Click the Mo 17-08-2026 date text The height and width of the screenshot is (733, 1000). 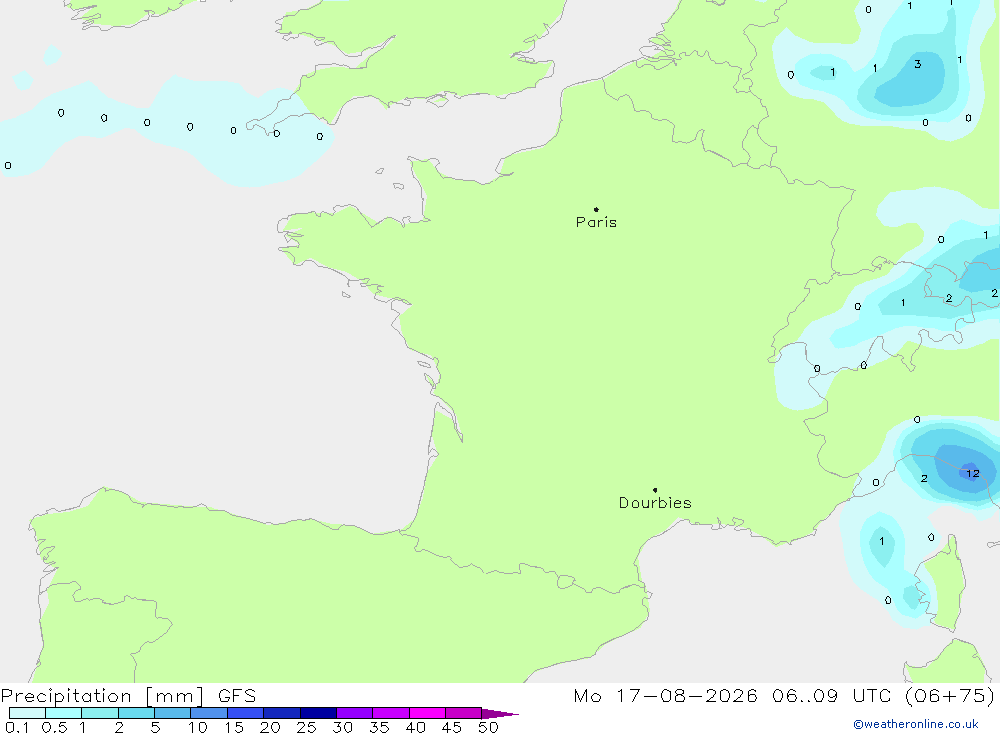665,696
